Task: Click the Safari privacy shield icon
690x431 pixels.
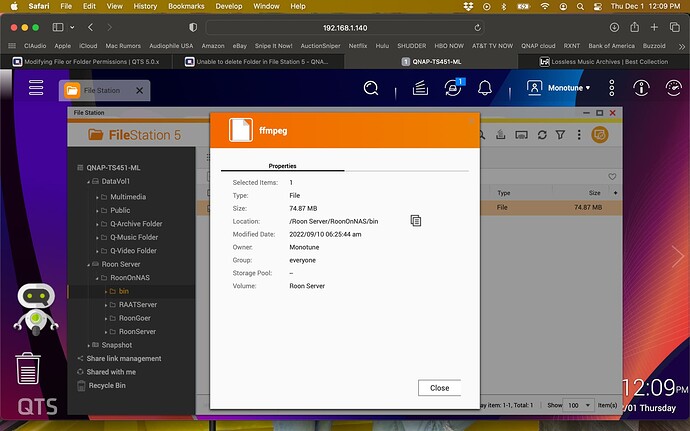Action: coord(193,27)
